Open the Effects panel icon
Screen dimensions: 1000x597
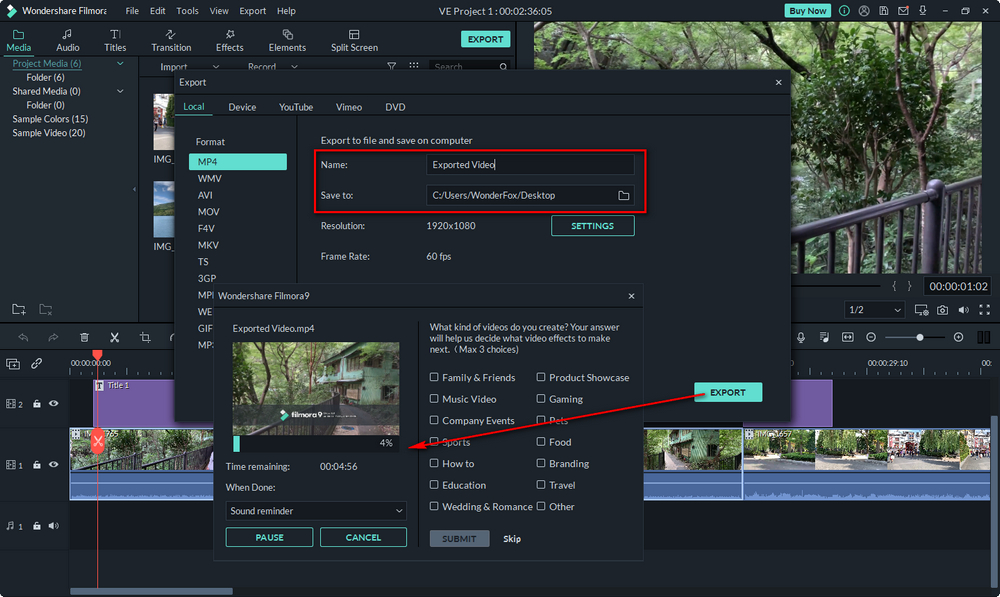[x=230, y=34]
